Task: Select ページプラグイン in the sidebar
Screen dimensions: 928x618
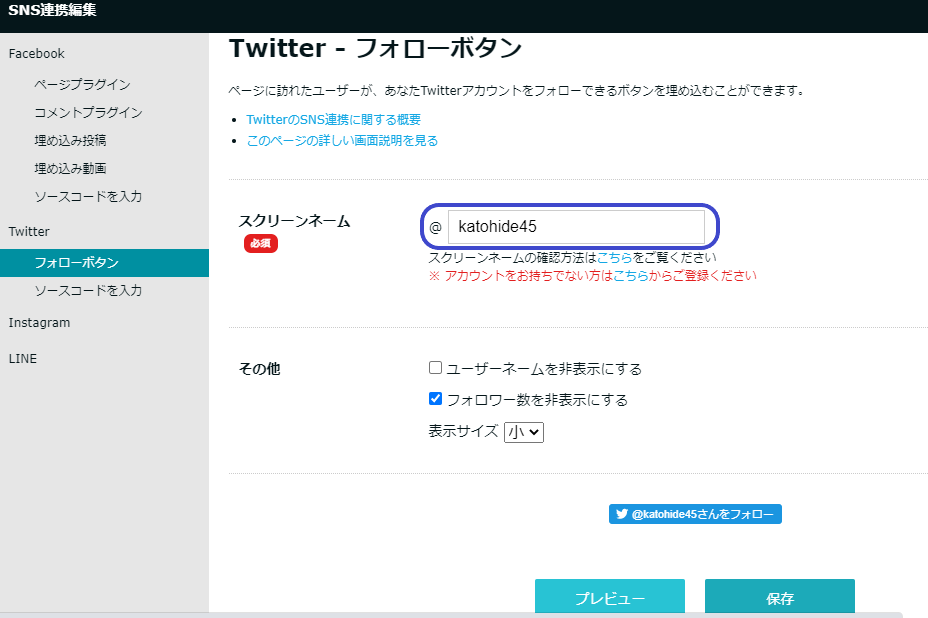Action: [x=82, y=84]
